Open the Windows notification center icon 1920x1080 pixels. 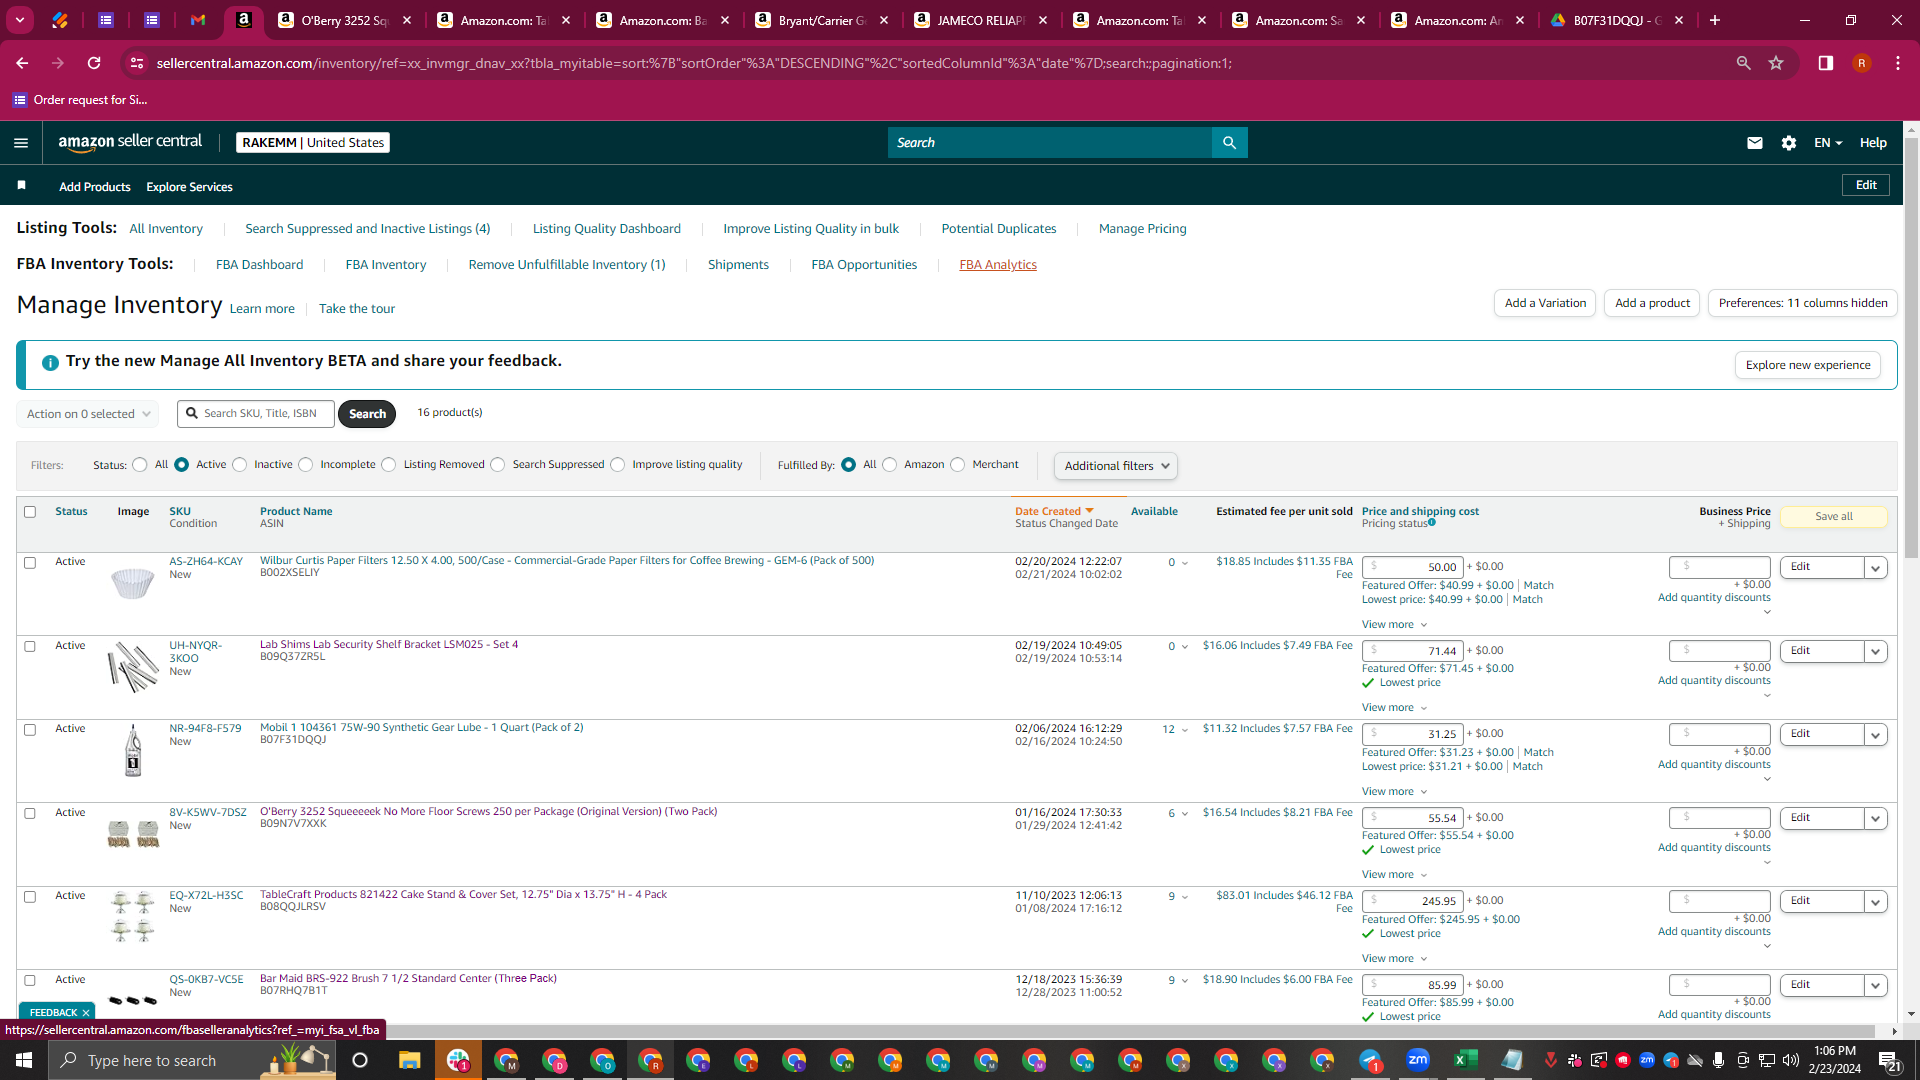(x=1889, y=1061)
